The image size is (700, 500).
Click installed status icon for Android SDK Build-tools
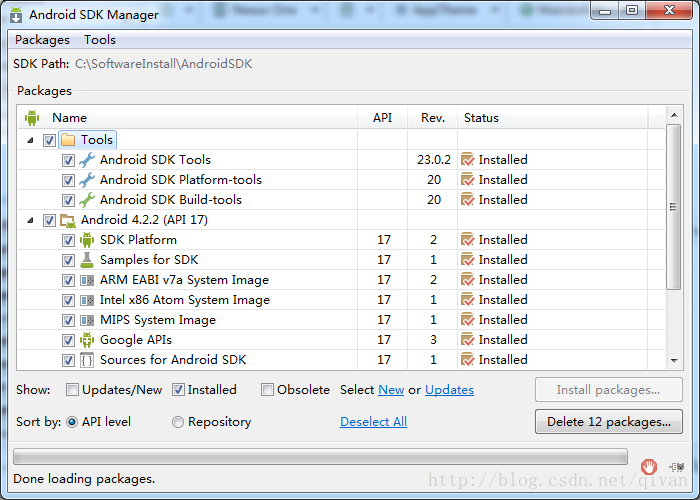pos(467,200)
